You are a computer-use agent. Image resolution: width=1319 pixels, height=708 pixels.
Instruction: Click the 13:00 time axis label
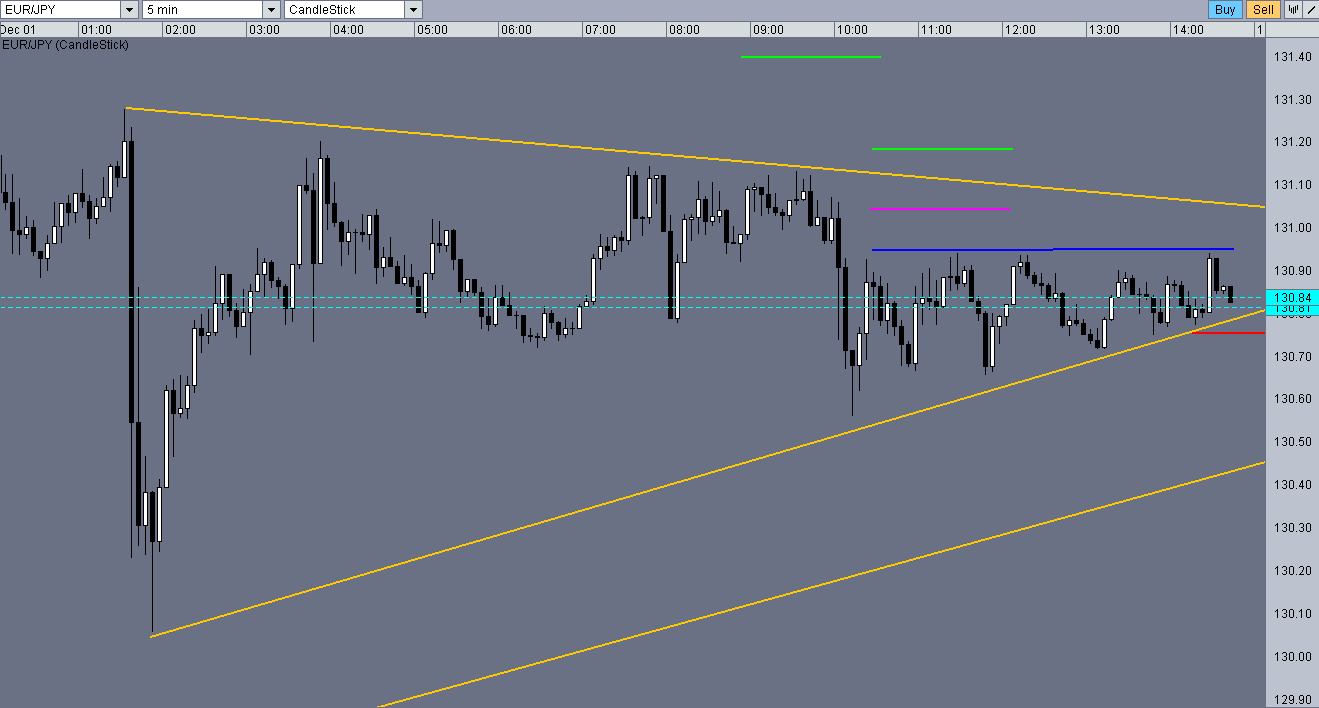1105,30
